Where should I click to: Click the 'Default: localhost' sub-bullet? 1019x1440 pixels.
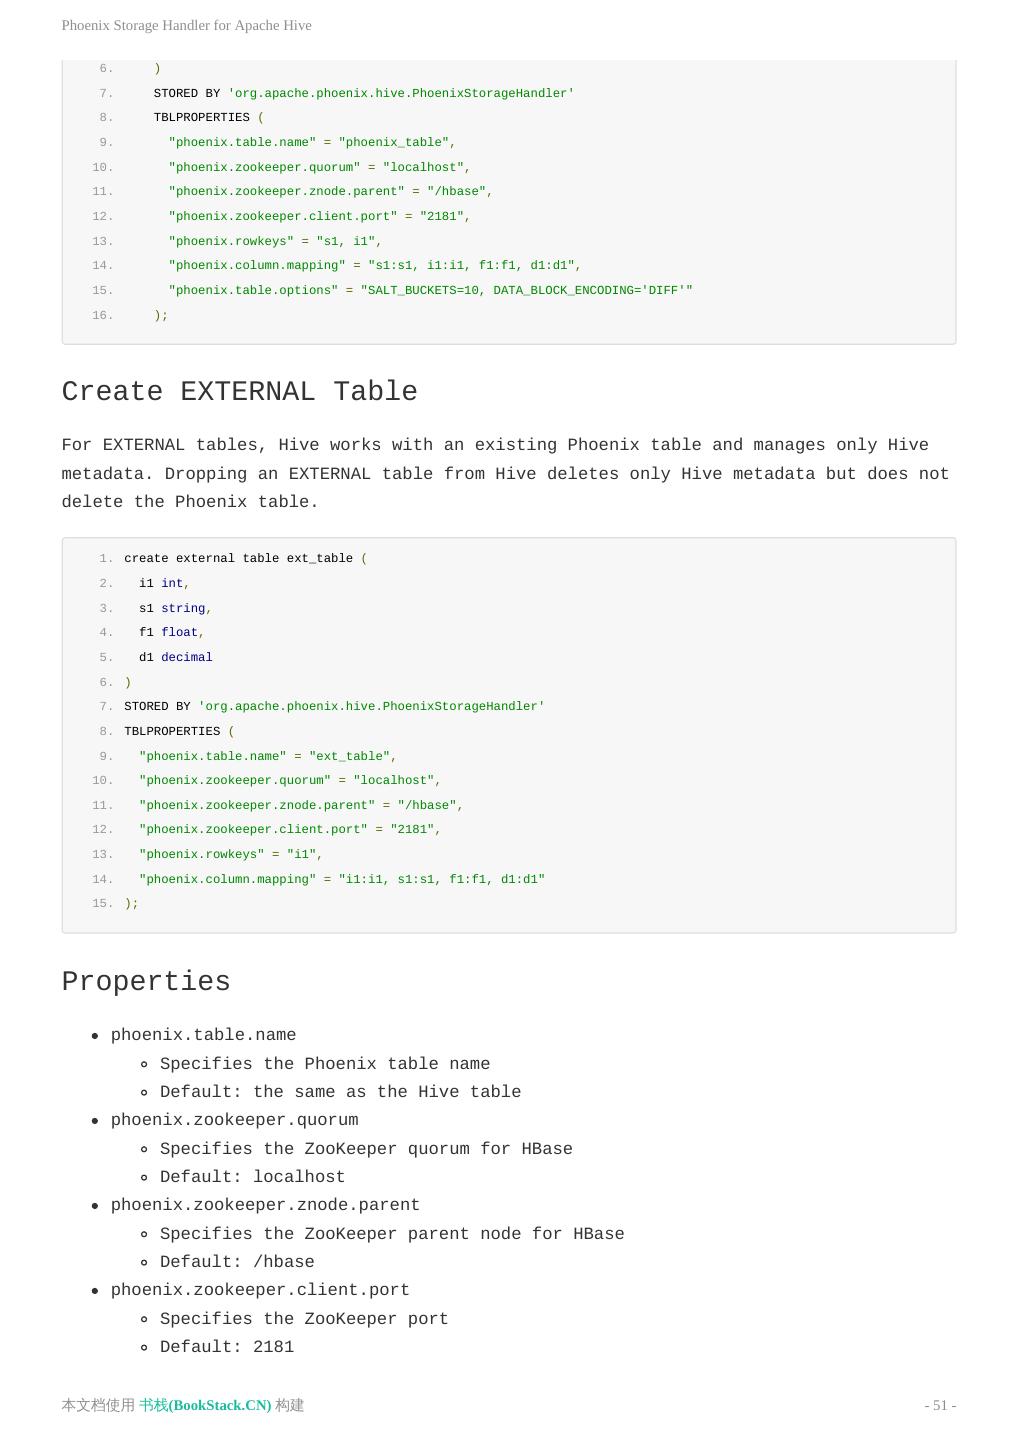[252, 1177]
